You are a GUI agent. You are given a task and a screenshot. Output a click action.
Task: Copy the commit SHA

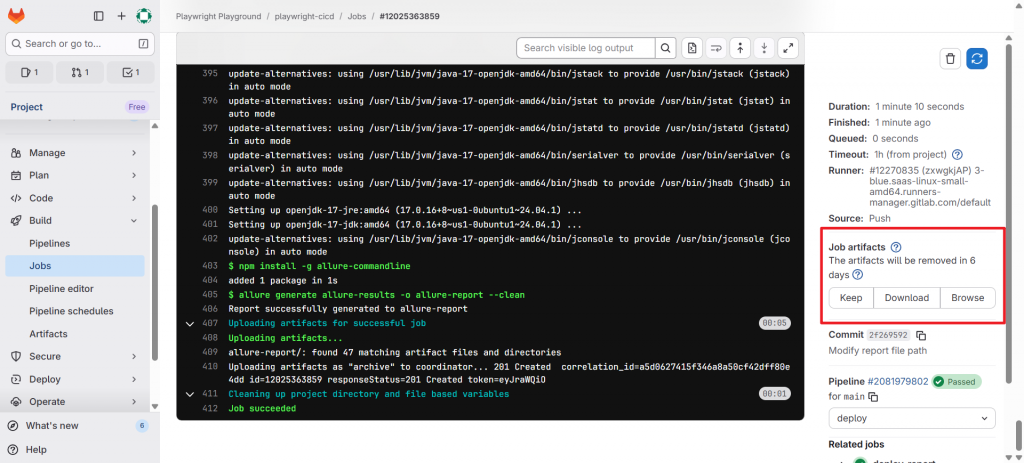921,335
